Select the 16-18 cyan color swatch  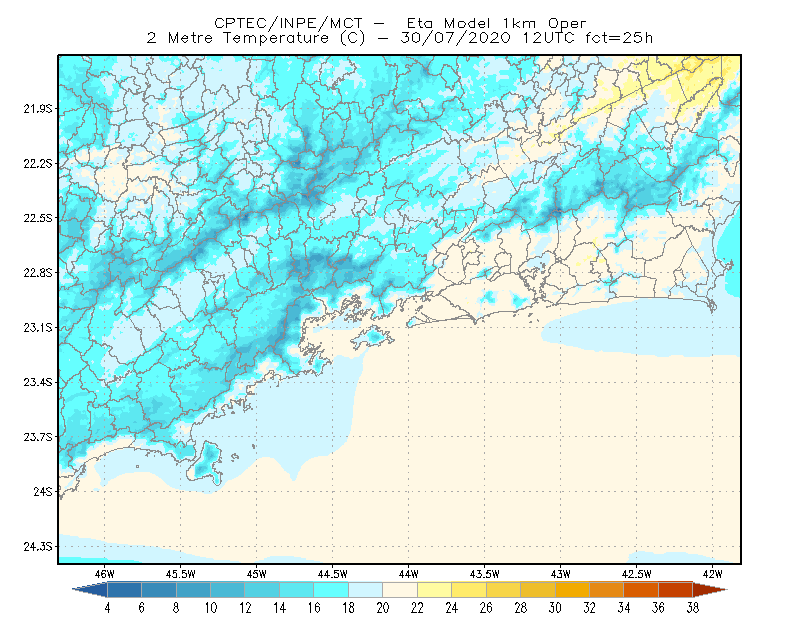coord(331,590)
